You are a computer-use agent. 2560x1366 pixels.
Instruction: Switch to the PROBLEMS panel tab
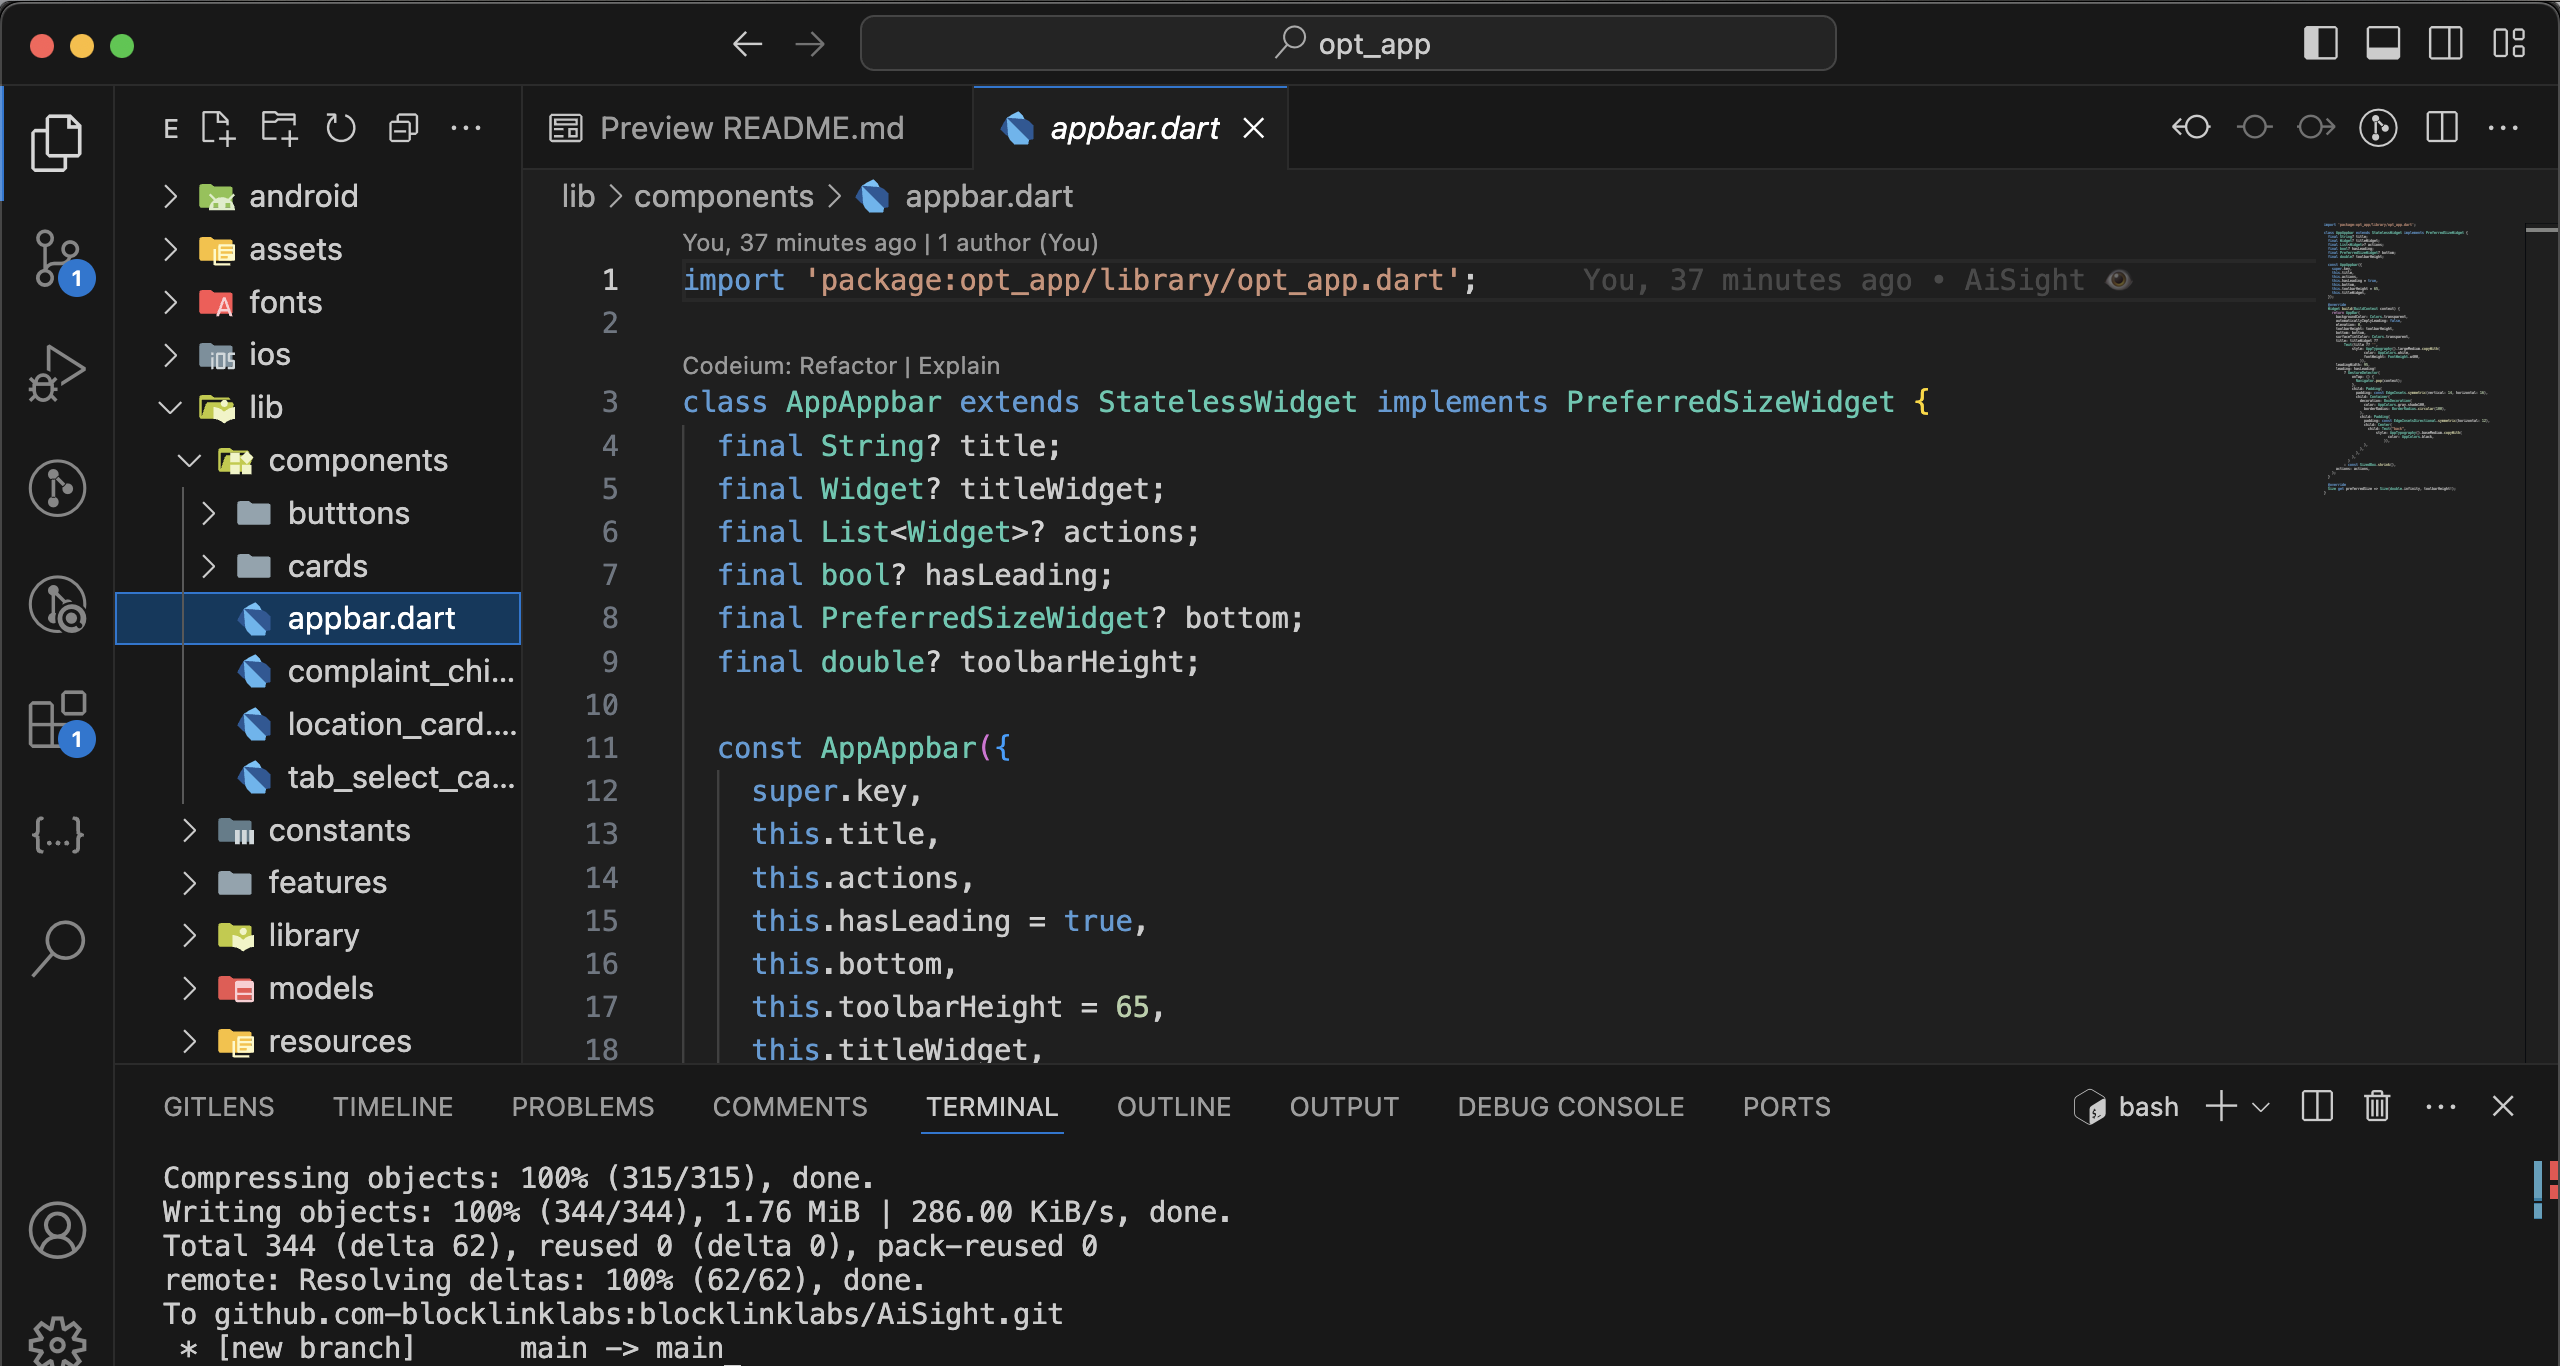582,1107
